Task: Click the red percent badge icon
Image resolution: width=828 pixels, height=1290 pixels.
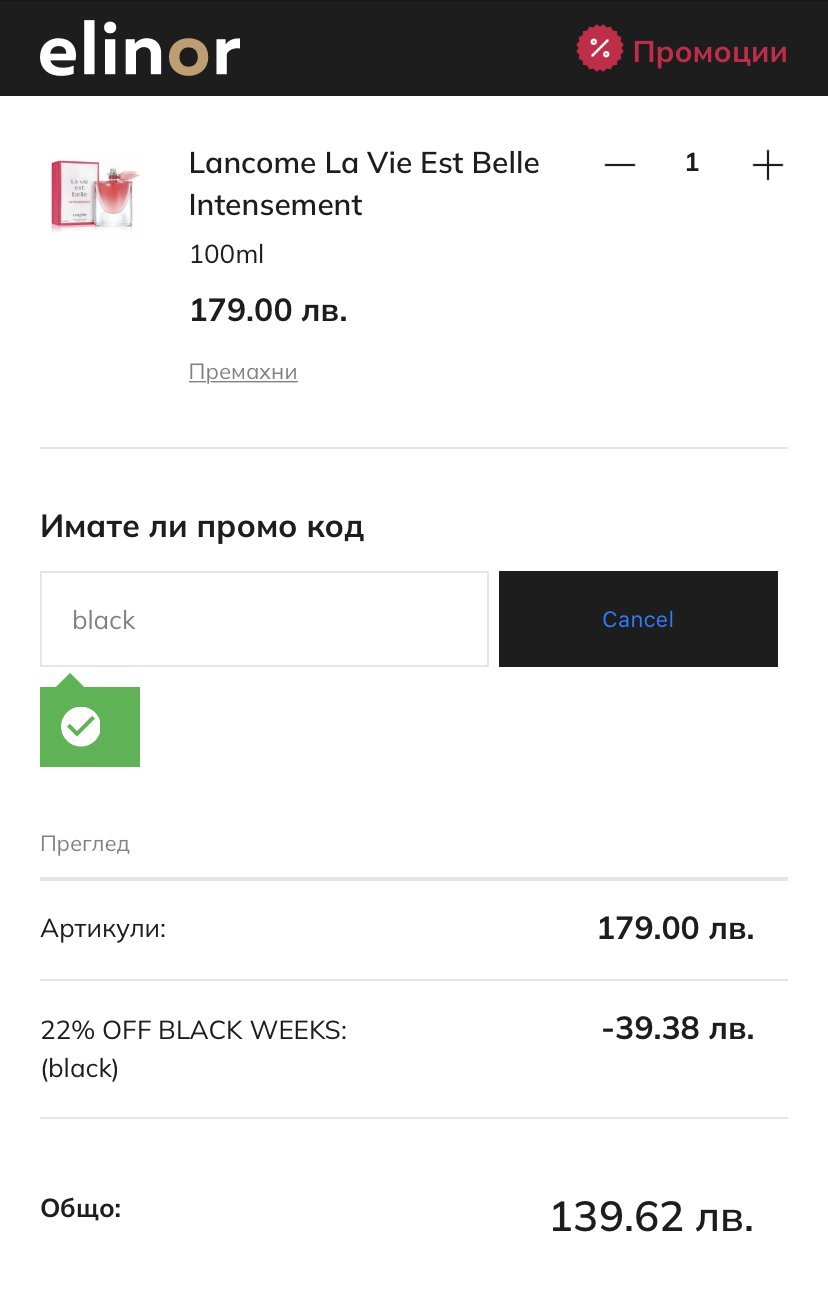Action: point(599,49)
